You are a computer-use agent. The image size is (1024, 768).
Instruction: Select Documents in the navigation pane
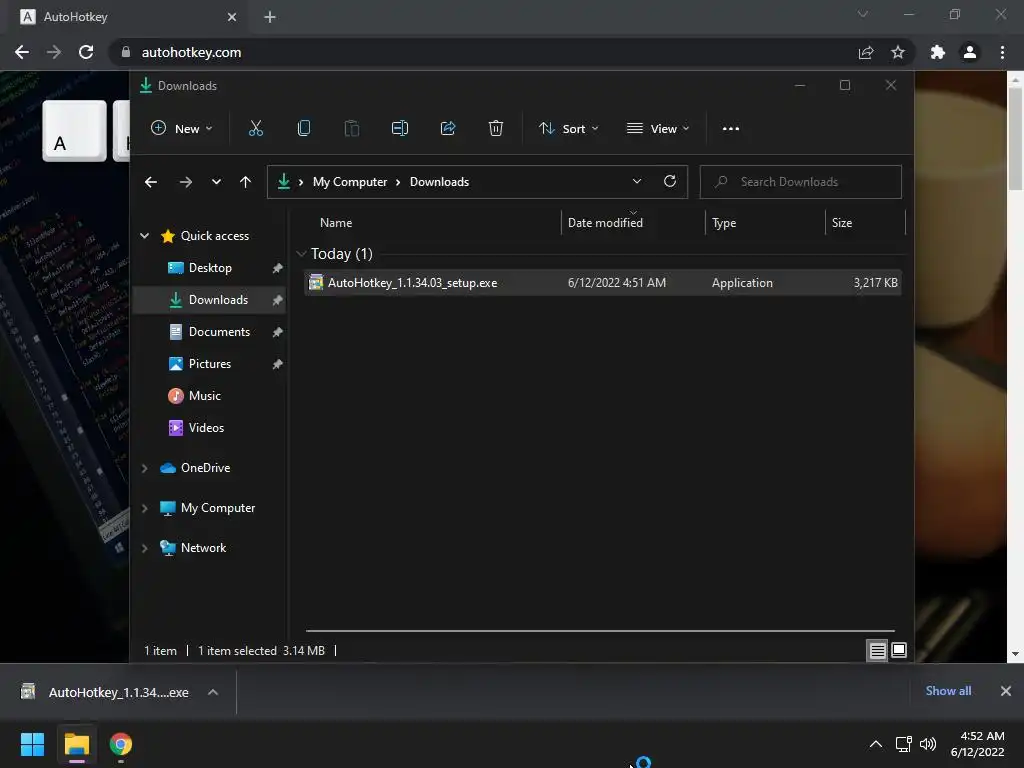[x=210, y=332]
